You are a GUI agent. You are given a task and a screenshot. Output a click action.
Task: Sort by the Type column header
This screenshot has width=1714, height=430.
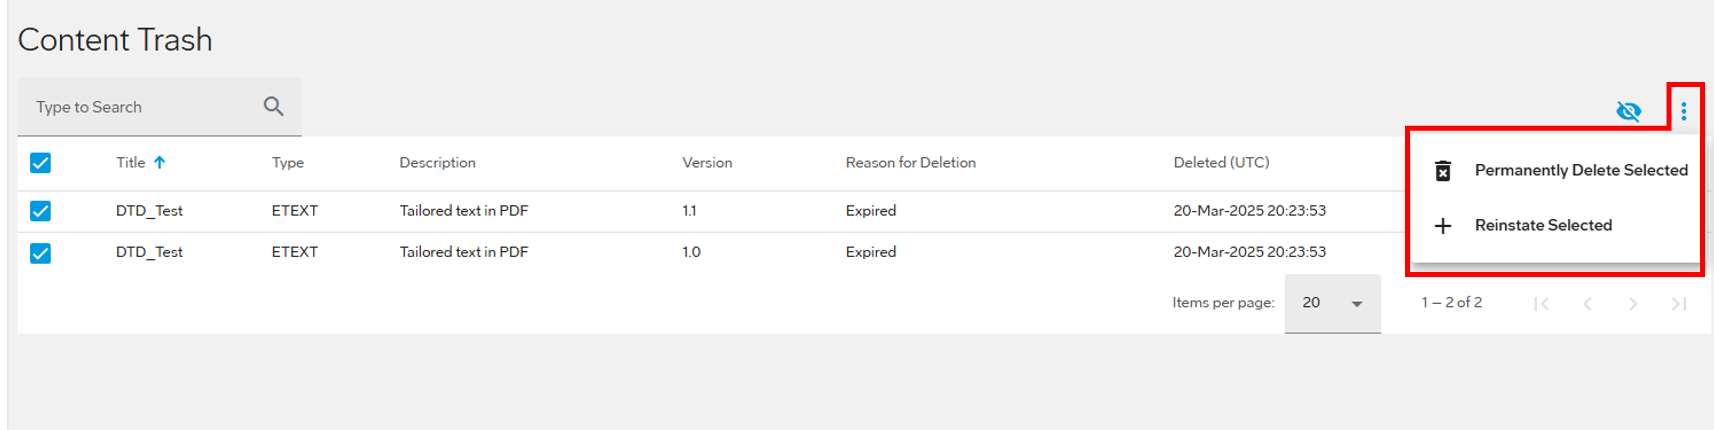(x=288, y=162)
